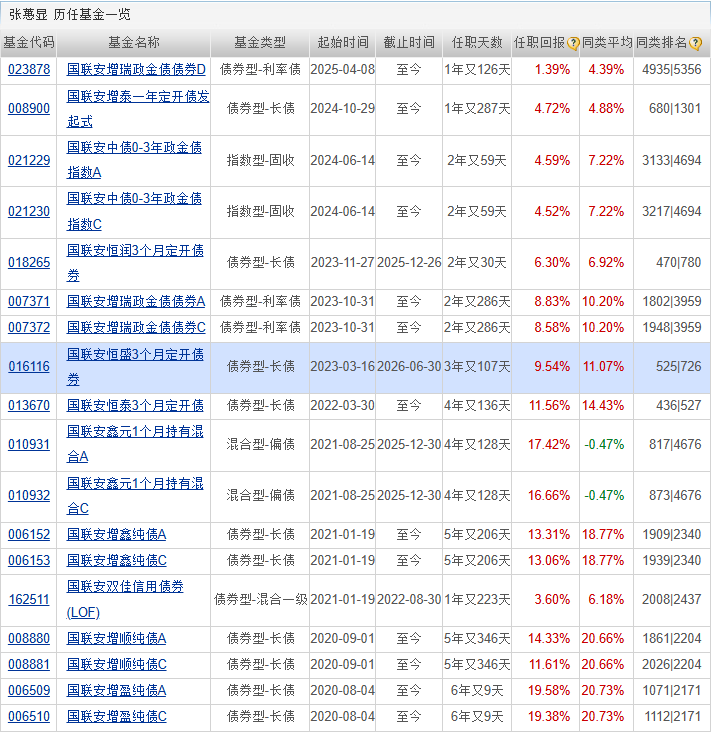Viewport: 711px width, 737px height.
Task: Open fund code 013670 link
Action: tap(29, 405)
